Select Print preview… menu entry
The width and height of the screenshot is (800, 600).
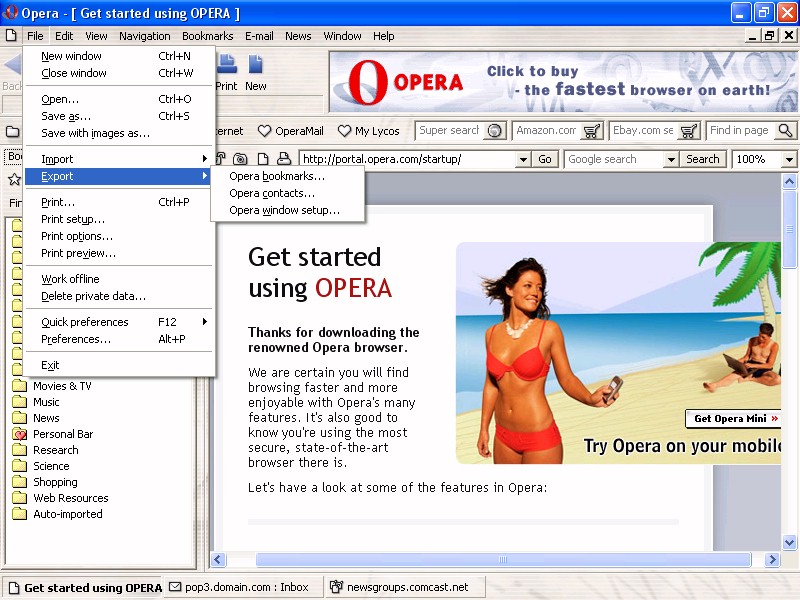pos(119,253)
